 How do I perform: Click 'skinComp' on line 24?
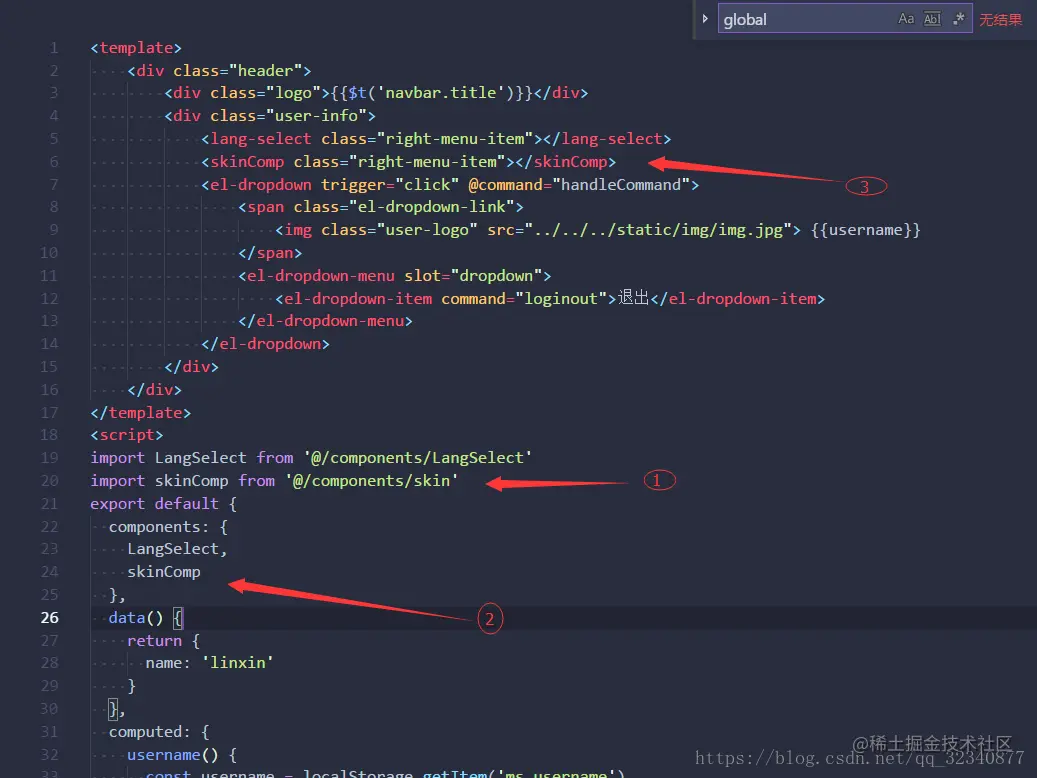pos(164,572)
